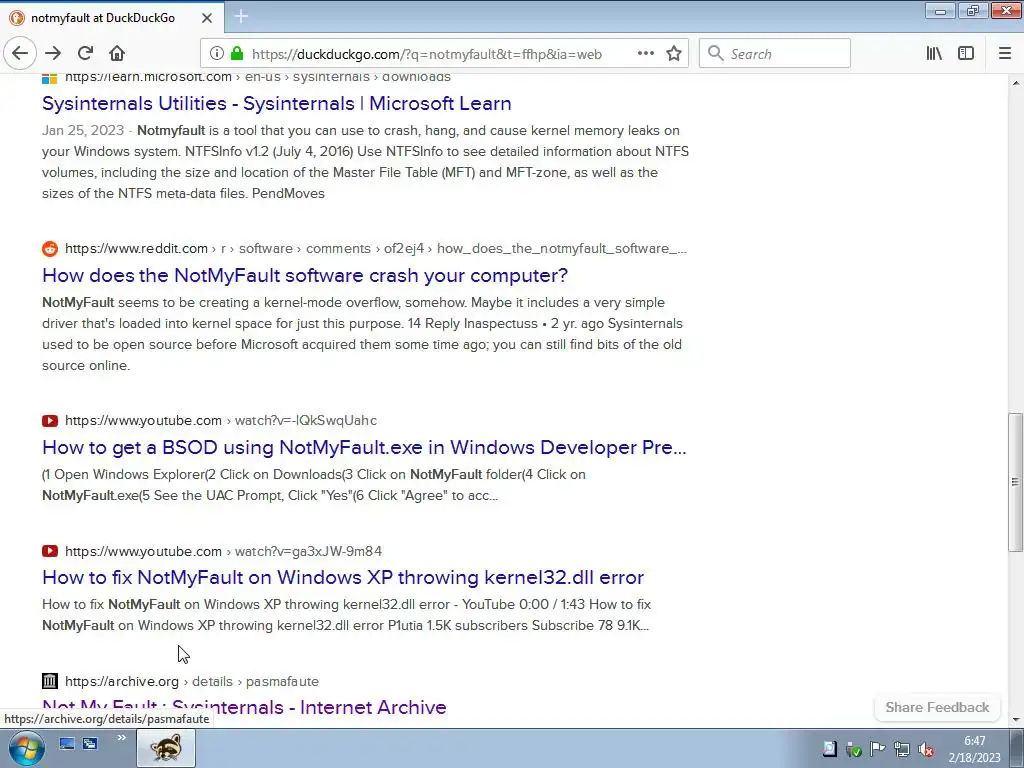Open a new tab with the plus button

click(x=241, y=17)
